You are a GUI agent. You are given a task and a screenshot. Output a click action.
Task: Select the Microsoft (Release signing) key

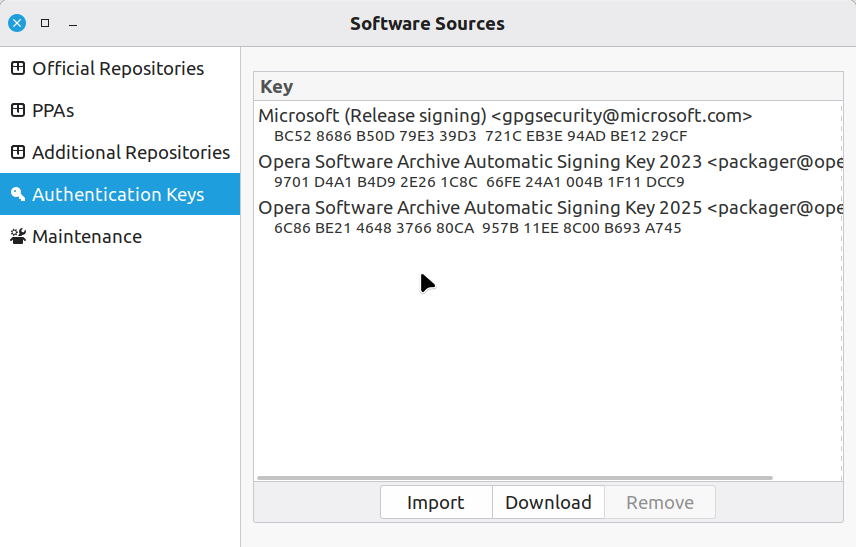[x=548, y=125]
